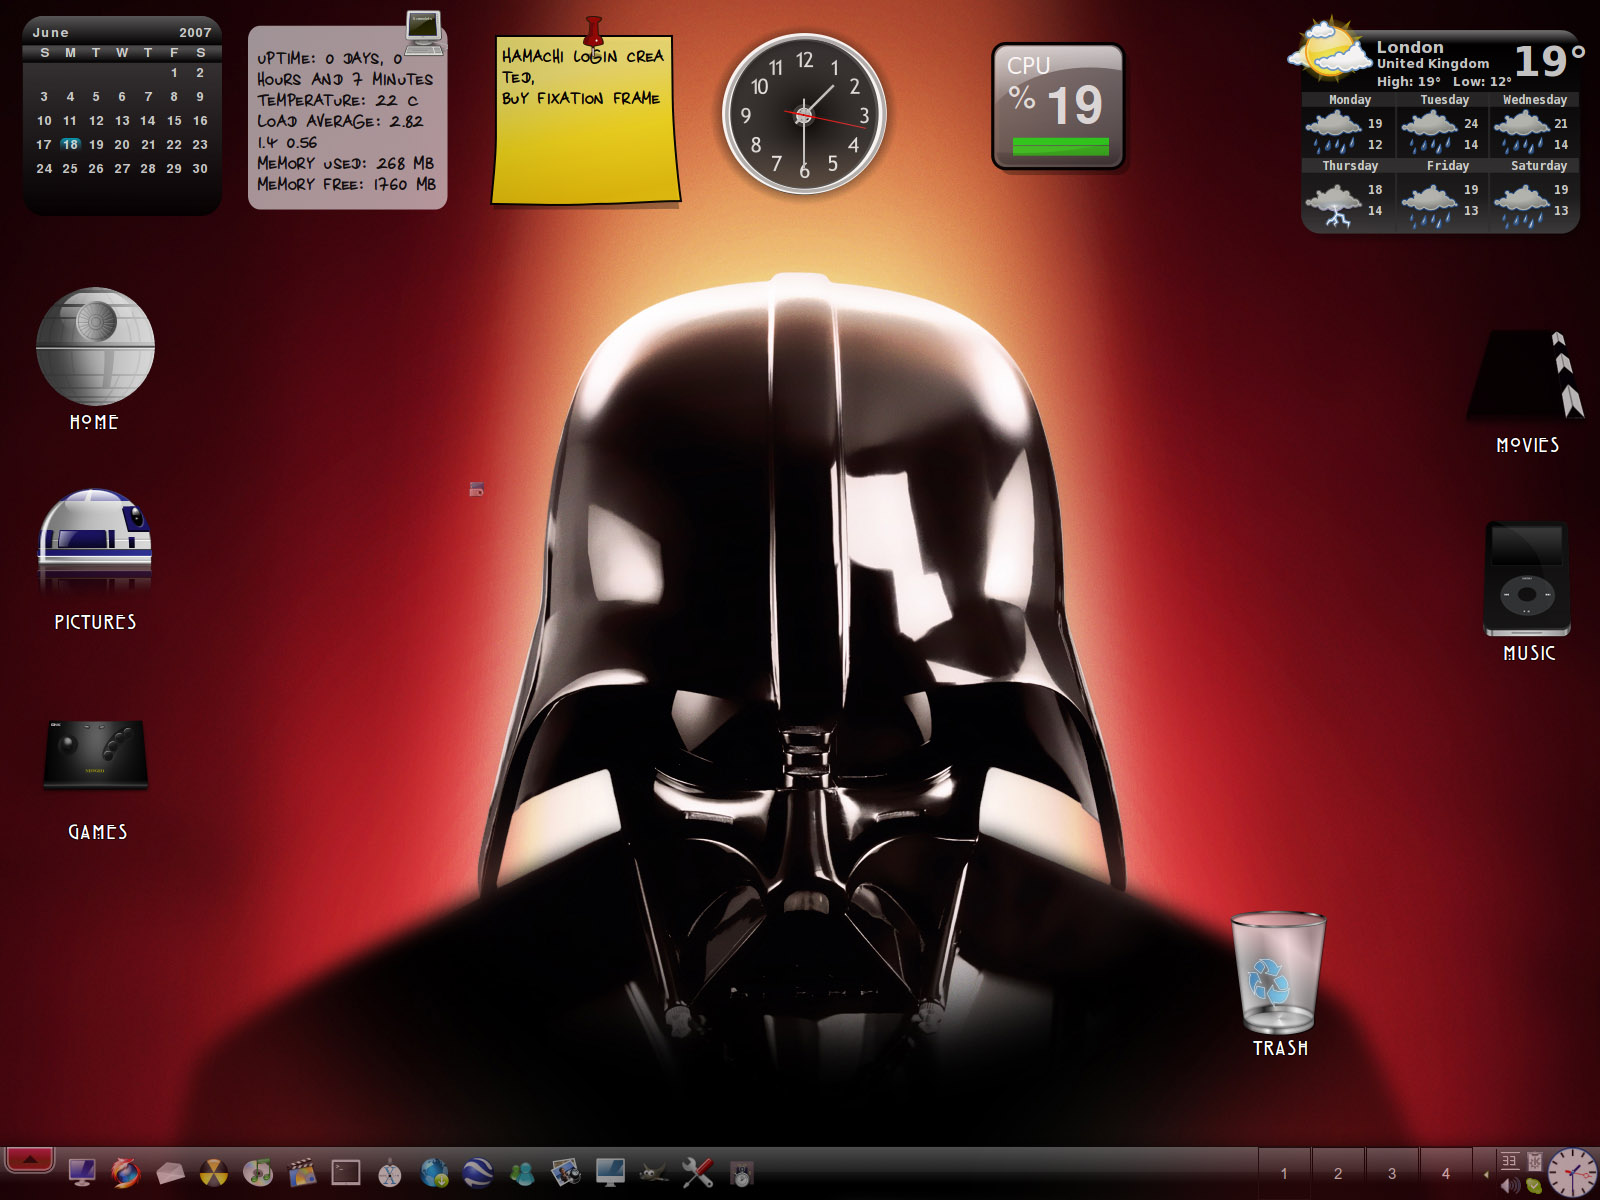Click the red pushpin on sticky note
Image resolution: width=1600 pixels, height=1200 pixels.
click(x=594, y=35)
